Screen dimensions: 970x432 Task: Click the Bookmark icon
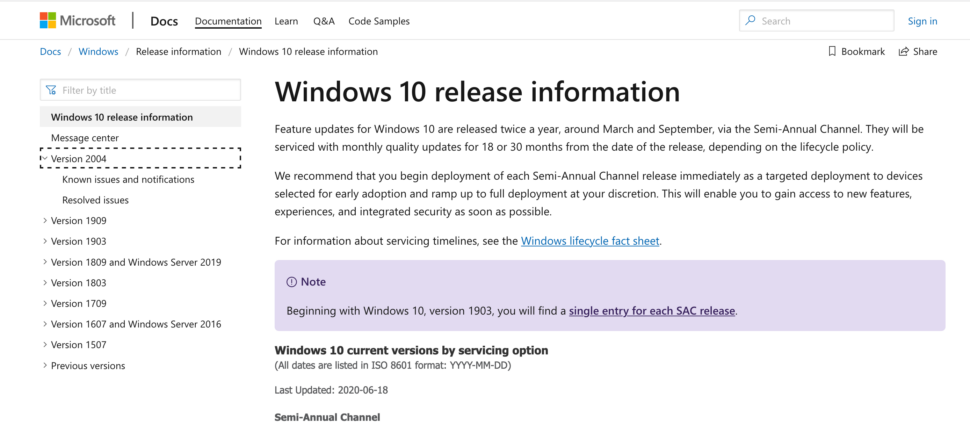tap(832, 51)
